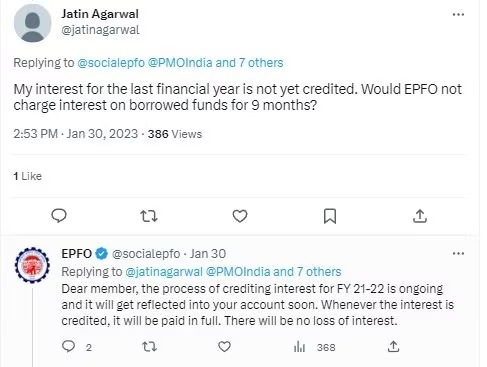Retweet the EPFO reply
The width and height of the screenshot is (487, 367).
(x=149, y=347)
